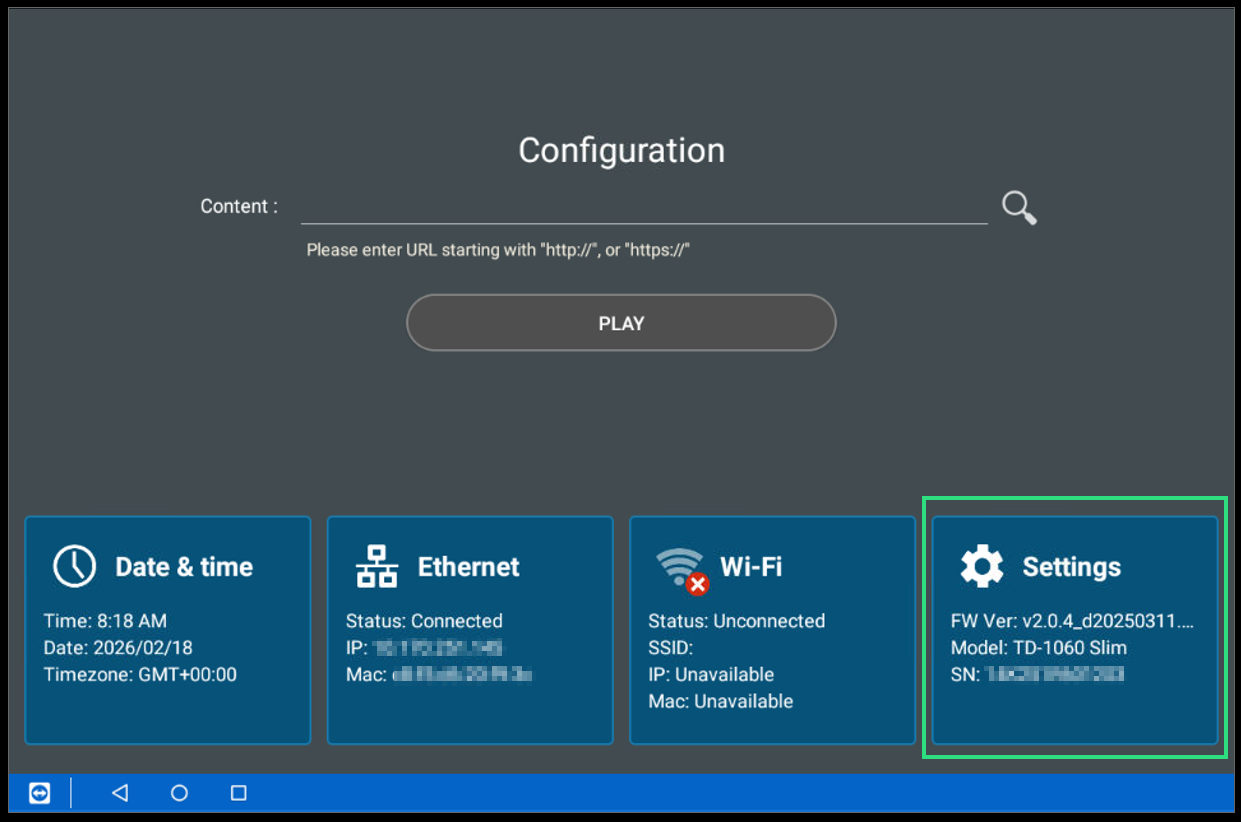This screenshot has height=822, width=1241.
Task: Click the Ethernet Status: Connected text
Action: [x=424, y=621]
